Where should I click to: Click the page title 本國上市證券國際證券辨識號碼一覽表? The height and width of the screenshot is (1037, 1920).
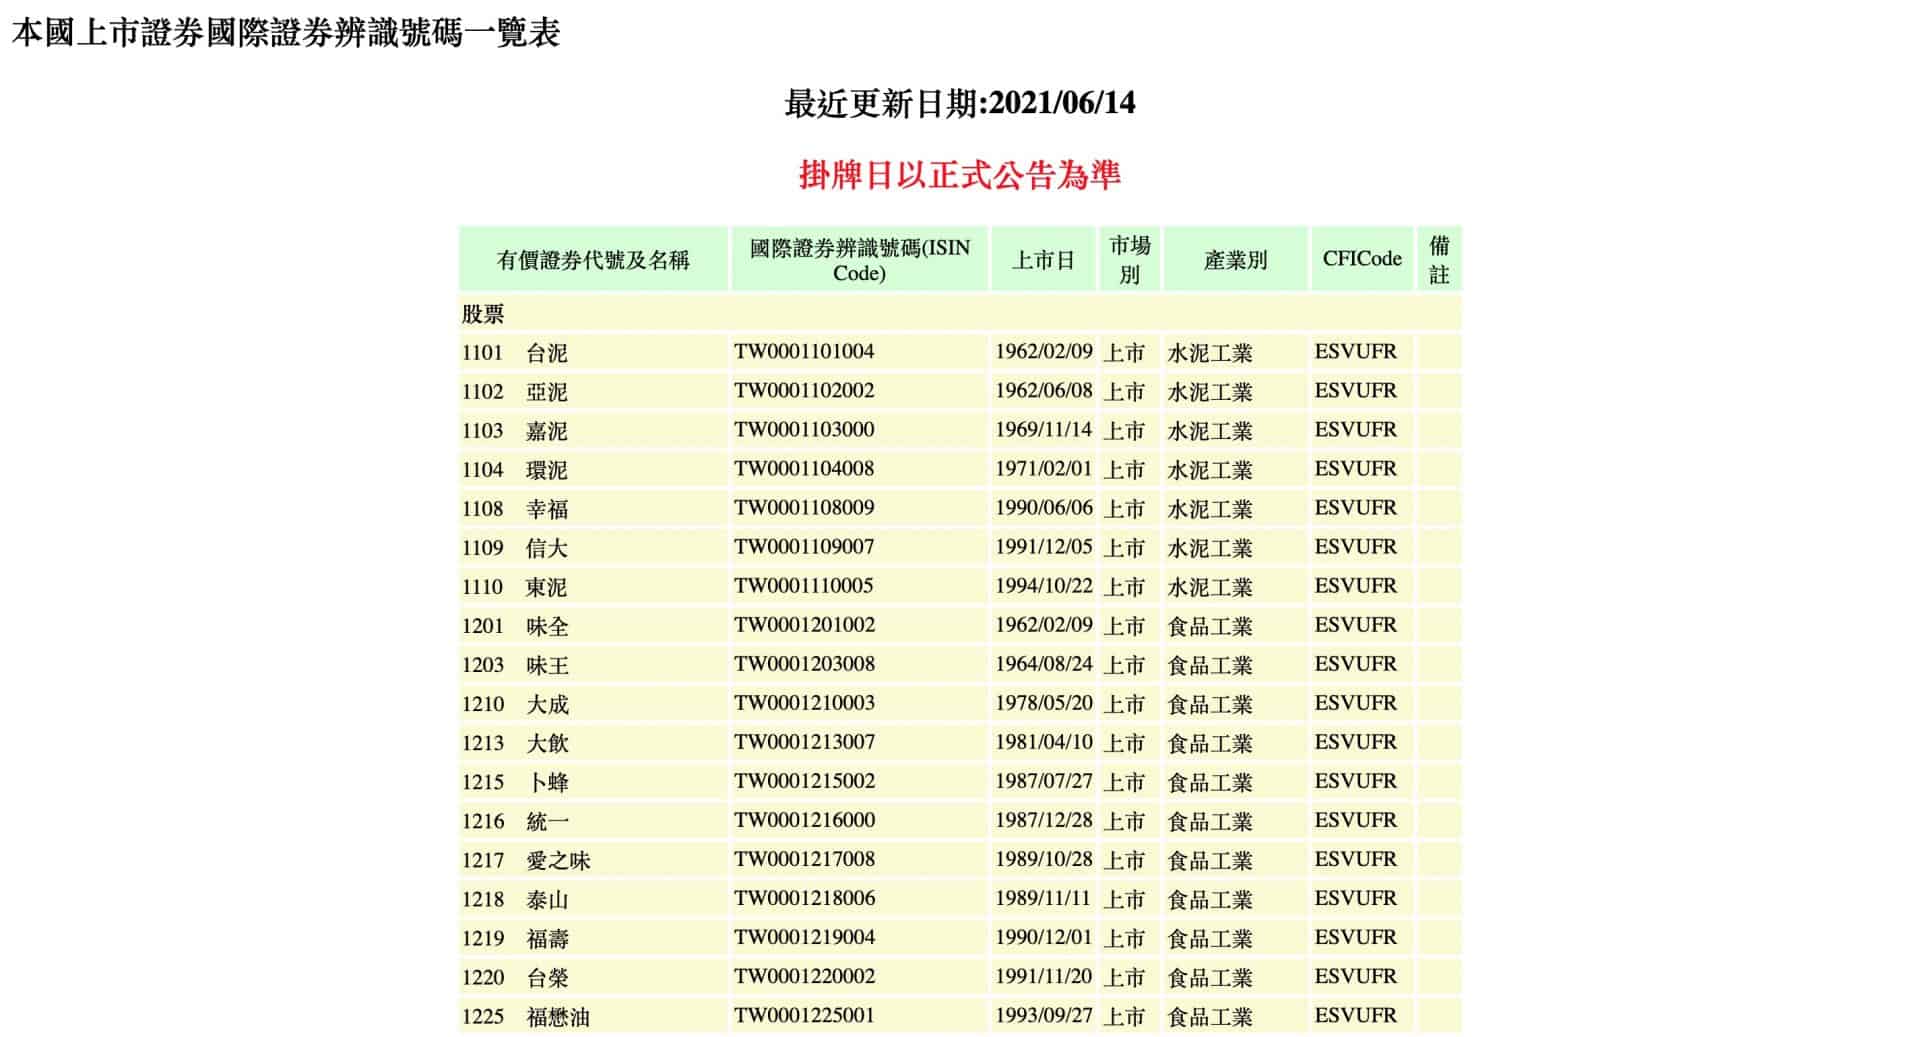point(285,33)
